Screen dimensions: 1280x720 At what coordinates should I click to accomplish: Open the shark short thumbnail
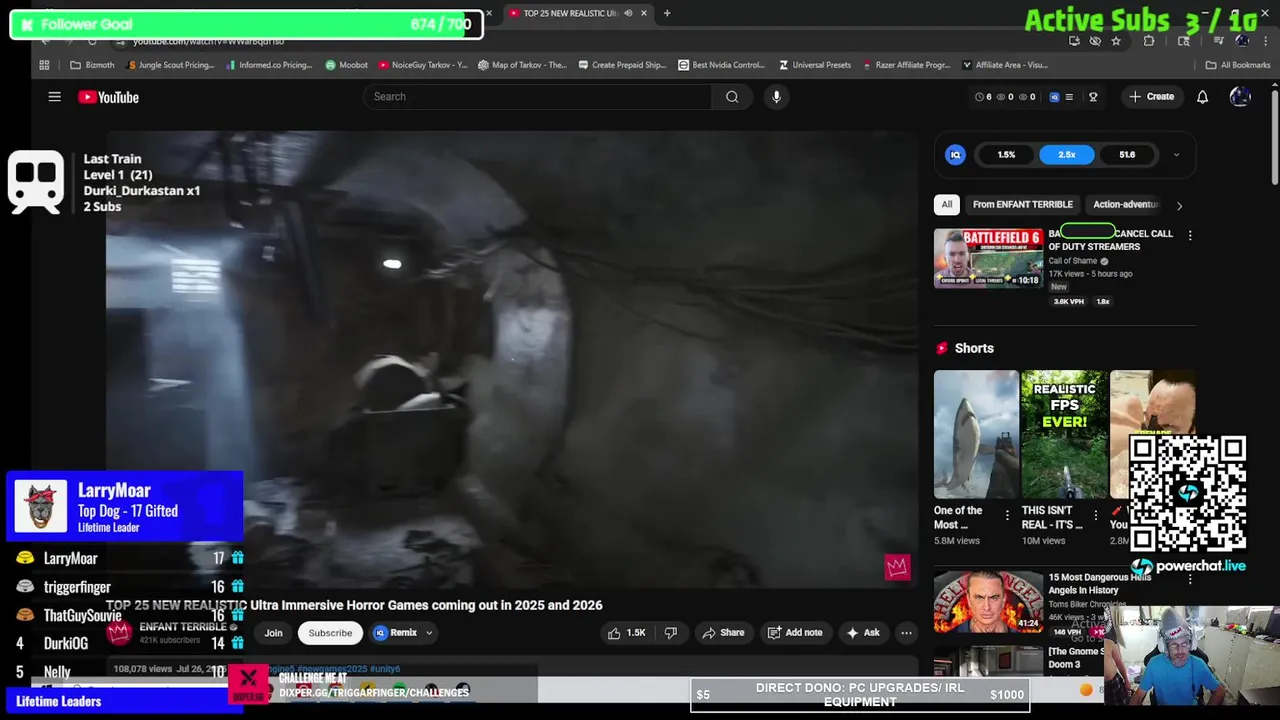976,434
